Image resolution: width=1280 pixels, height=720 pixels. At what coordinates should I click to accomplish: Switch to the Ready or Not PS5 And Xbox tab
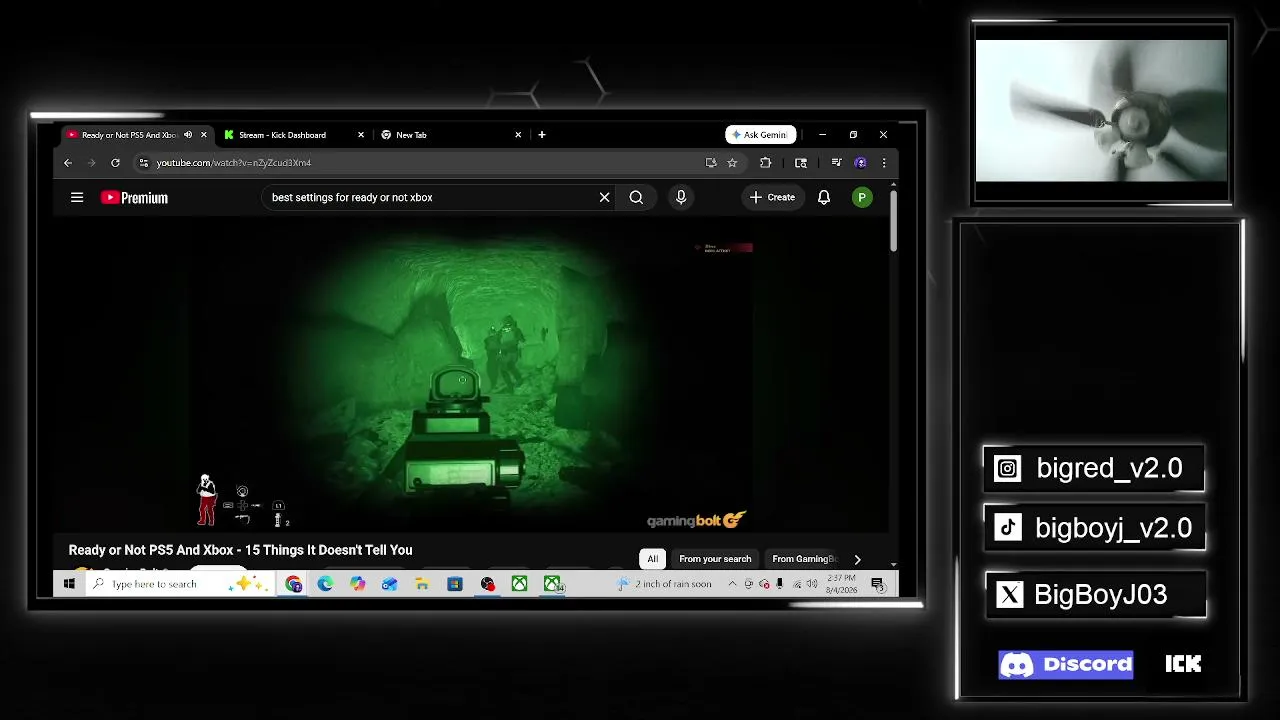137,135
